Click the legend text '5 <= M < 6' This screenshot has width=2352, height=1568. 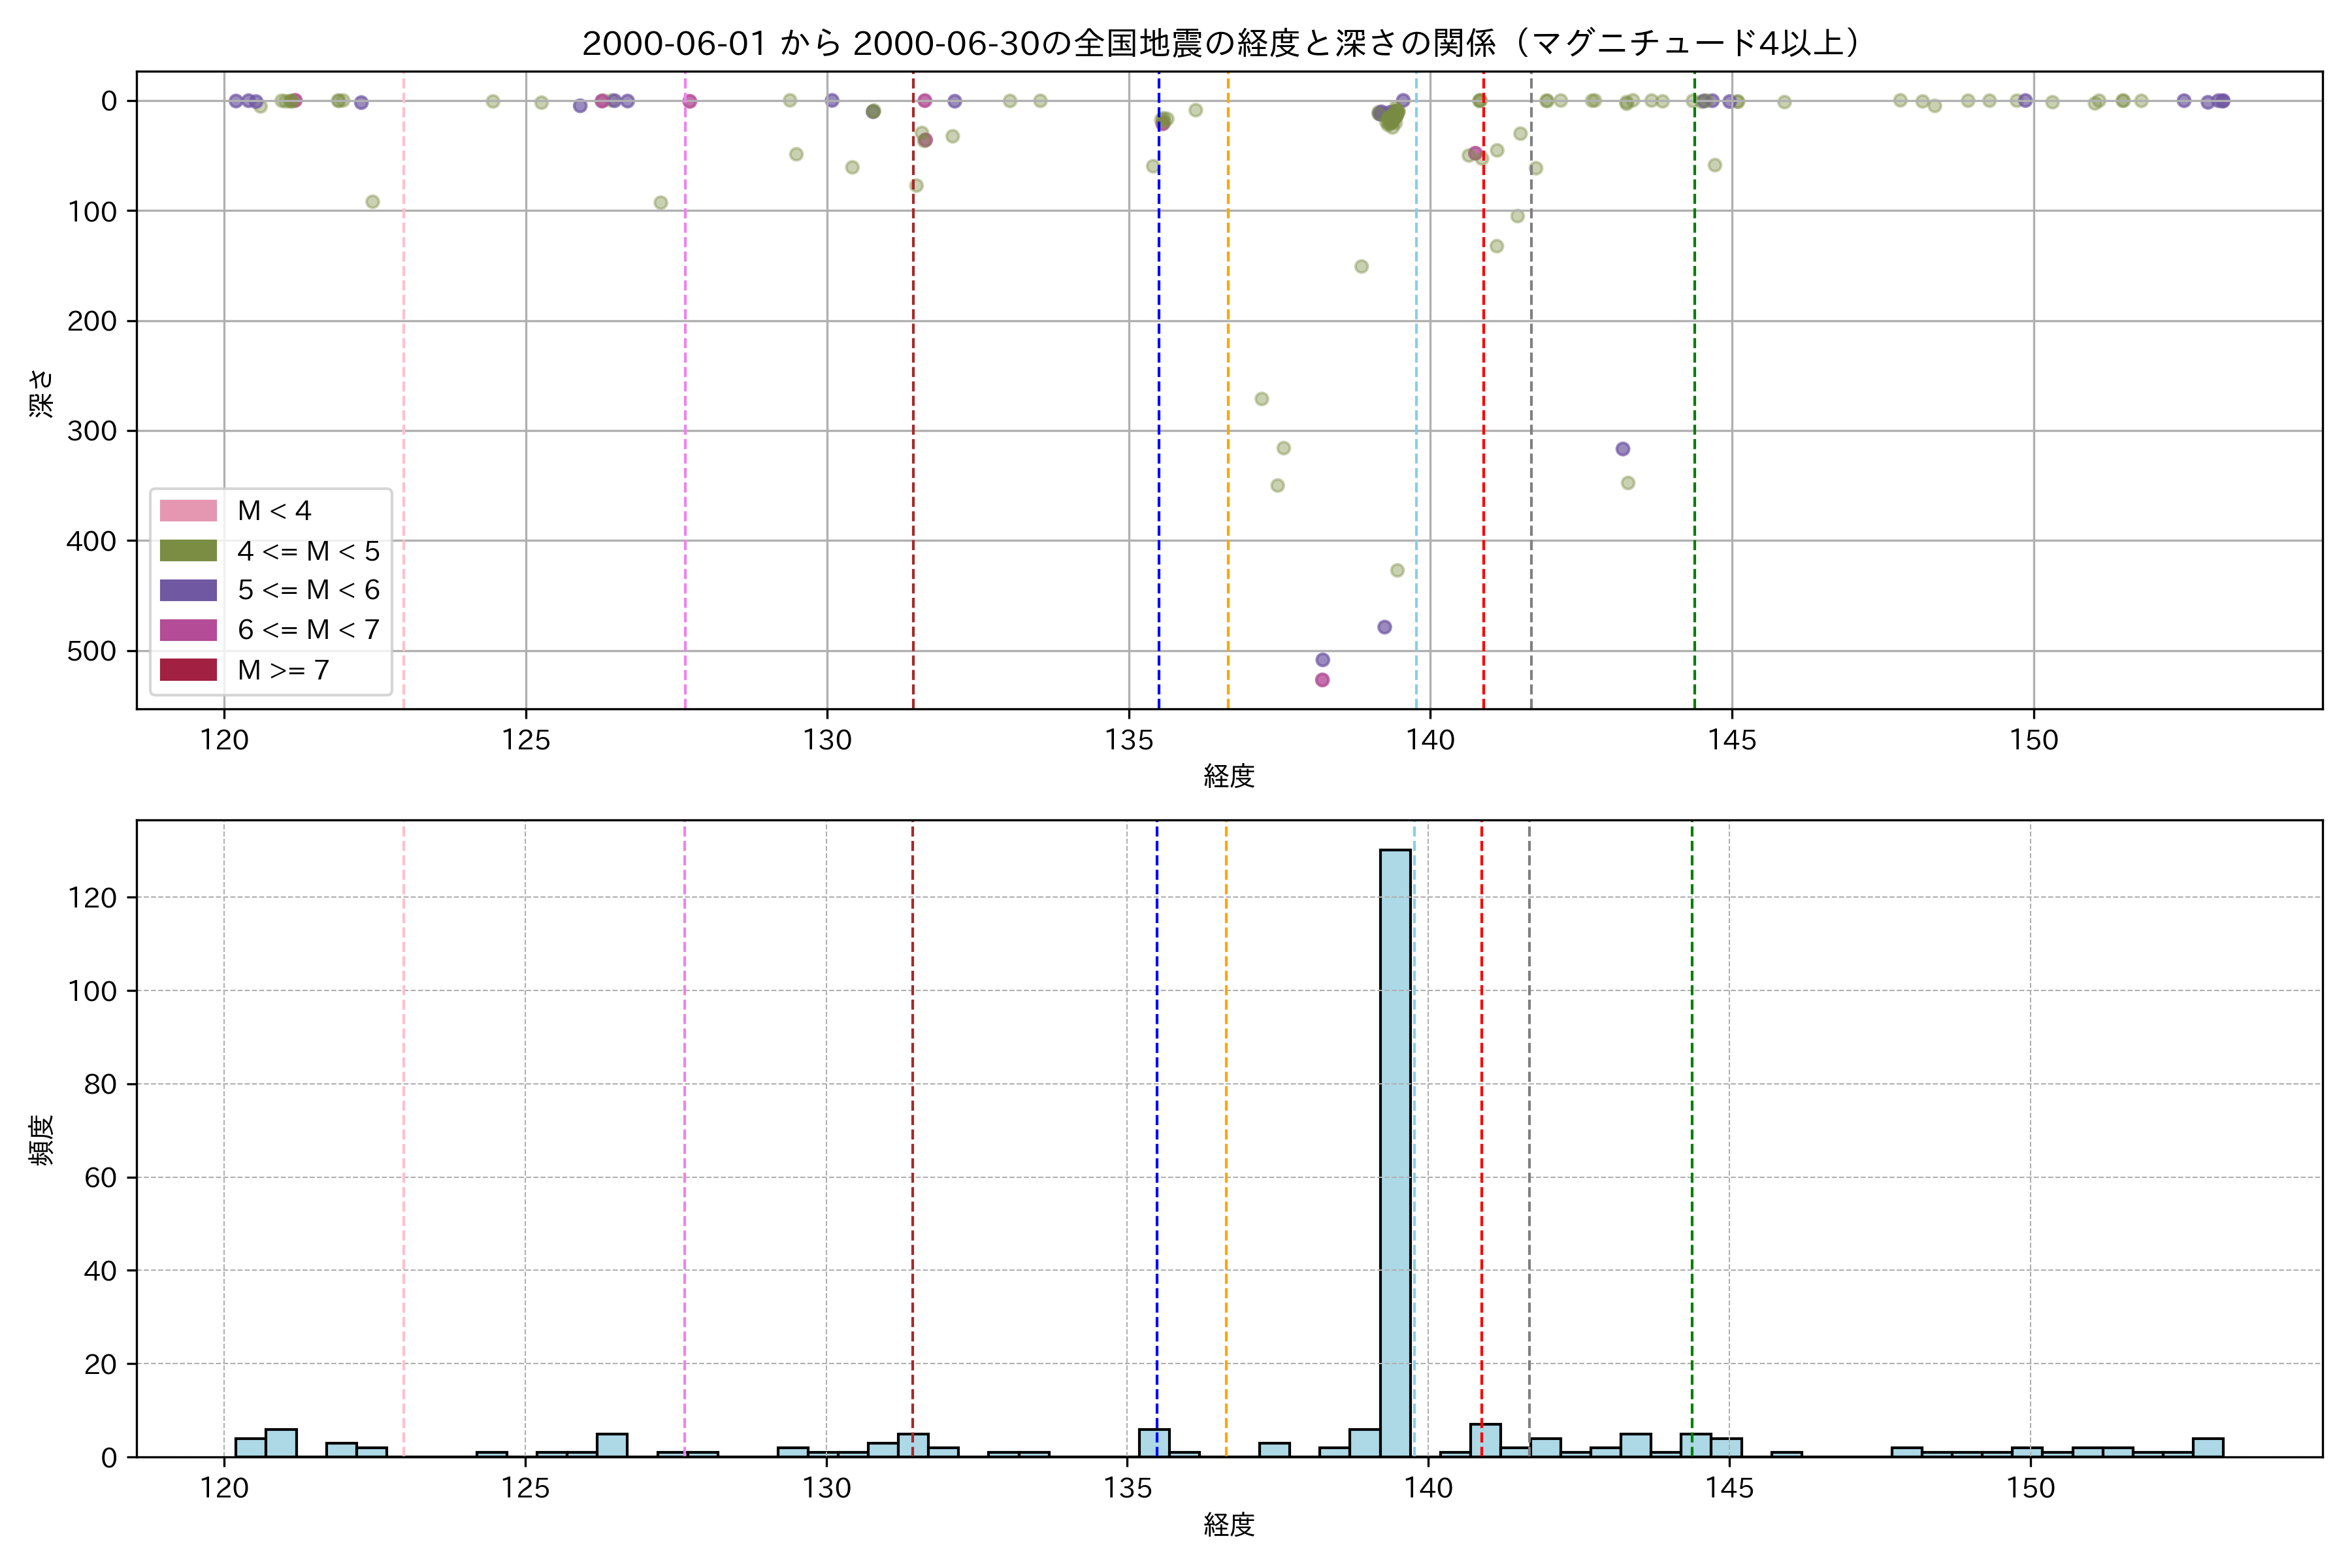309,590
